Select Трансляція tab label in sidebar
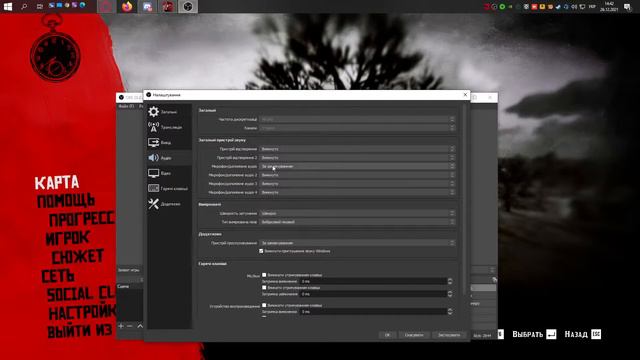This screenshot has width=640, height=360. point(171,127)
